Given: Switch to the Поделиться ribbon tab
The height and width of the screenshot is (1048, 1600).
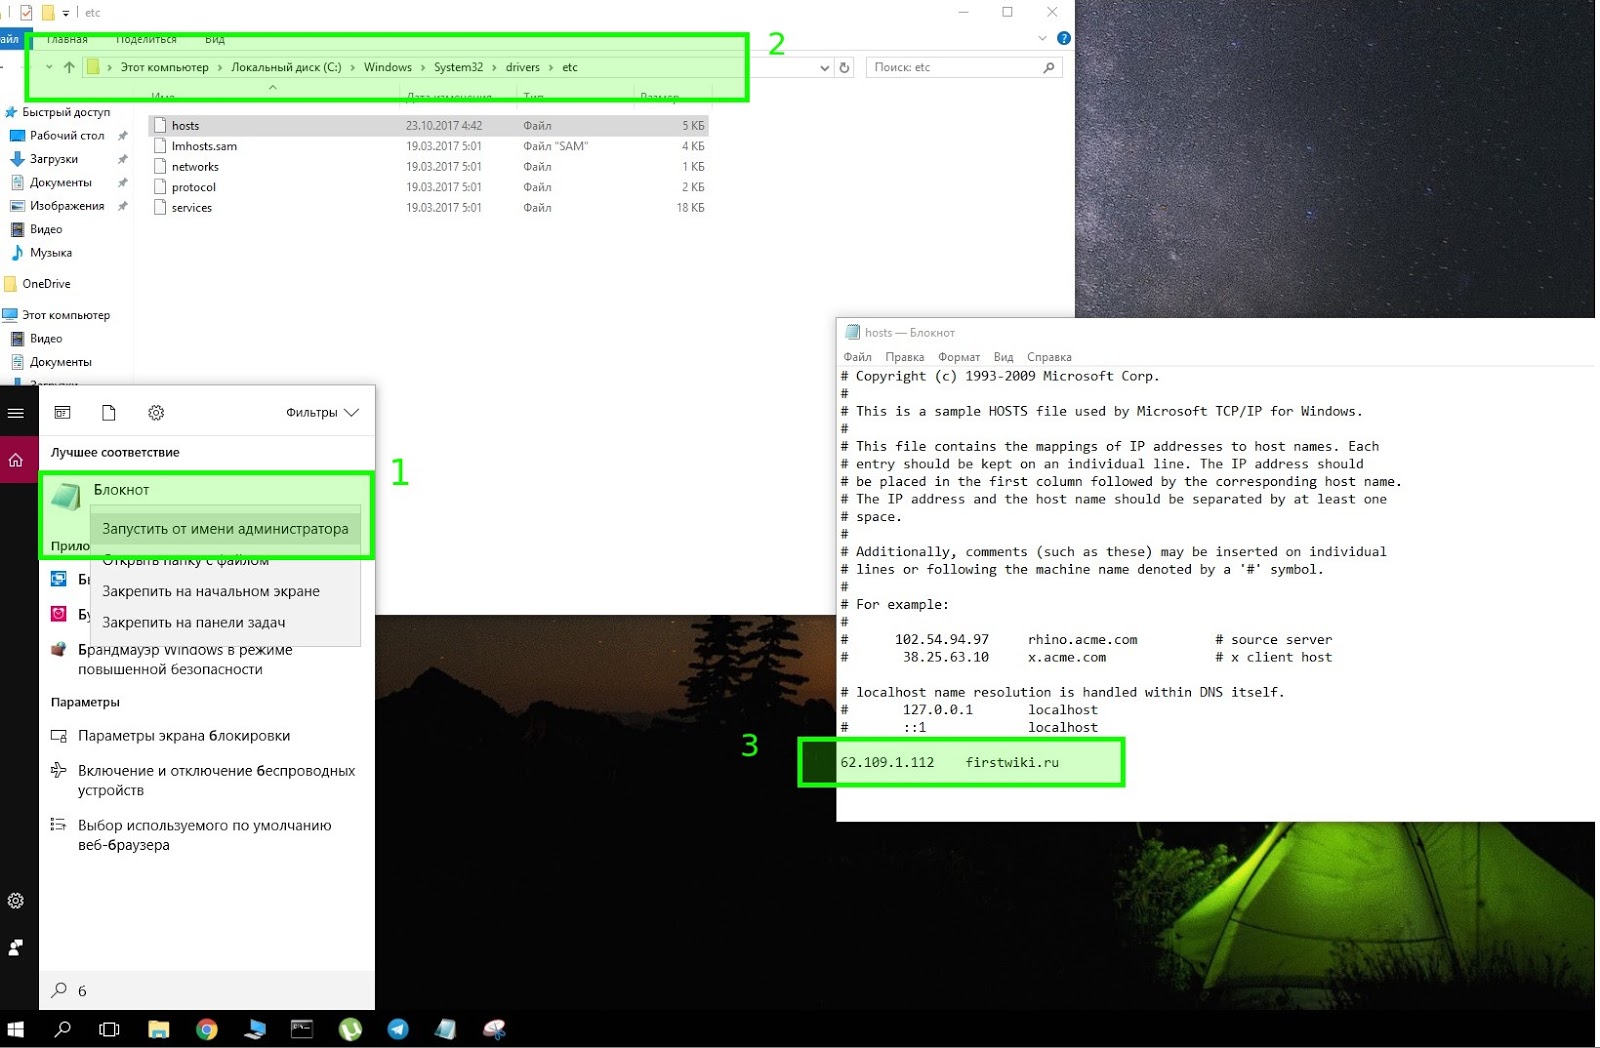Looking at the screenshot, I should tap(146, 39).
